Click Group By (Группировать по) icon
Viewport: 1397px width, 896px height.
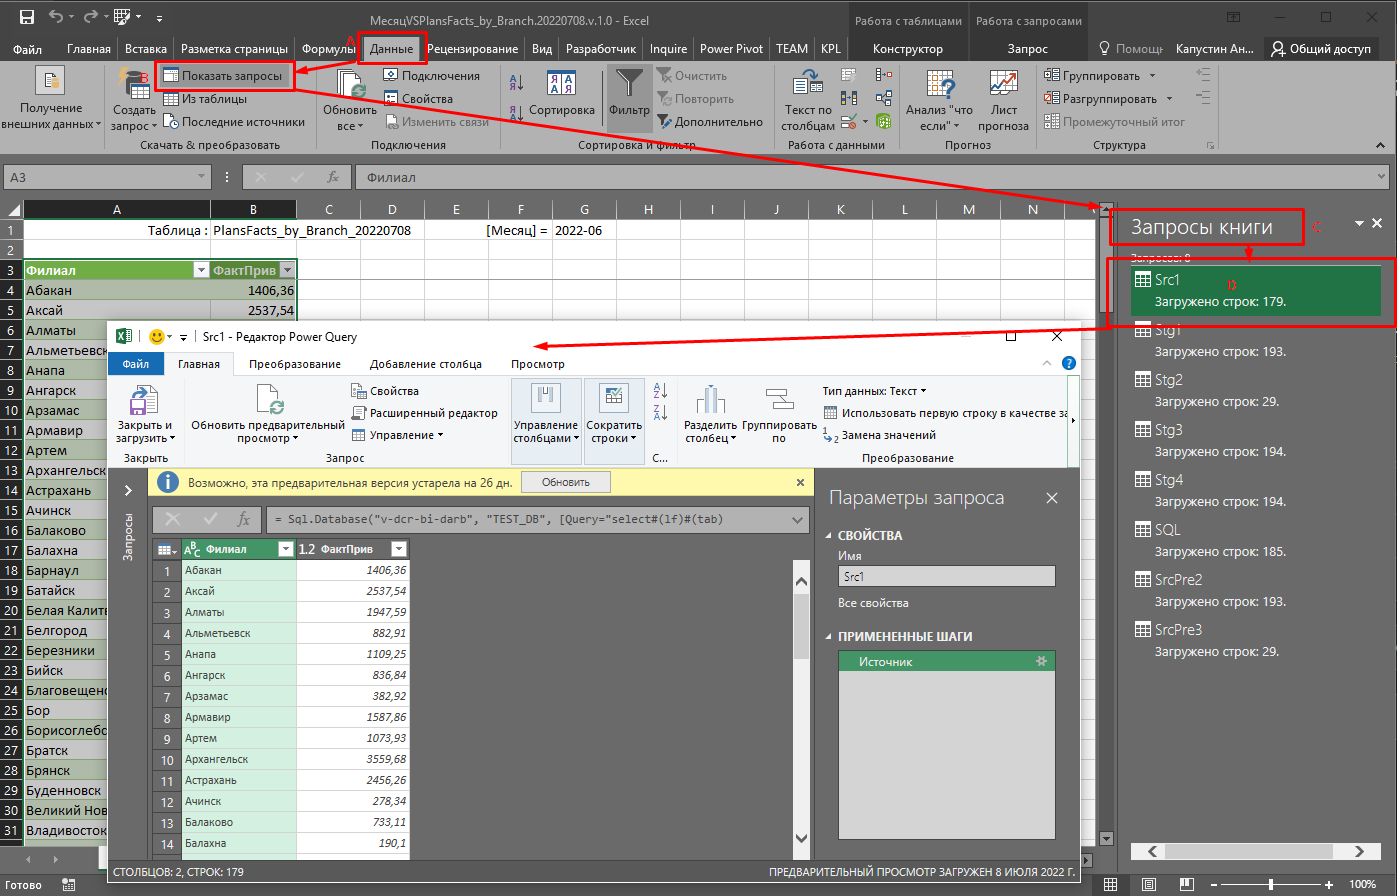(779, 400)
